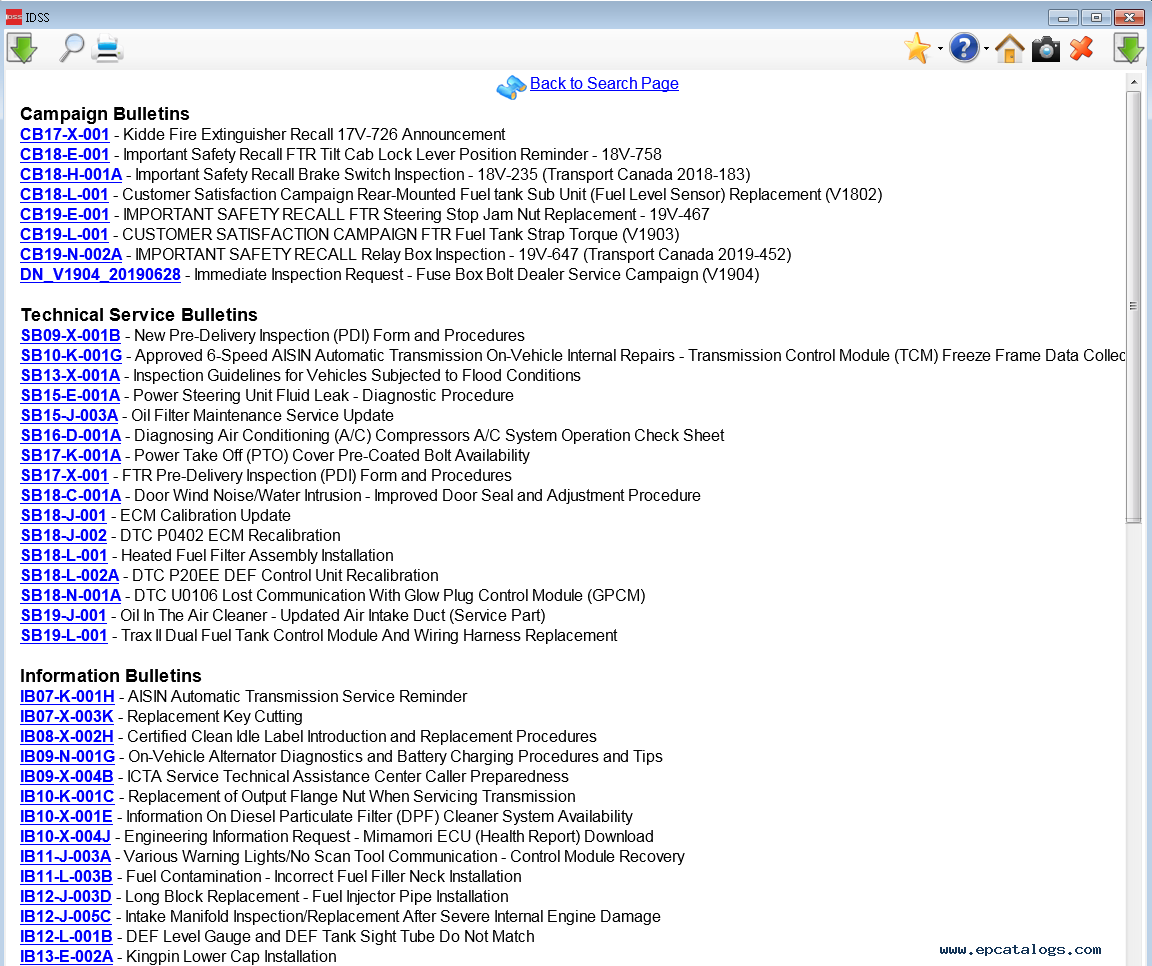Image resolution: width=1152 pixels, height=966 pixels.
Task: Open CB19-E-001 steering stop jam nut recall
Action: pos(65,215)
